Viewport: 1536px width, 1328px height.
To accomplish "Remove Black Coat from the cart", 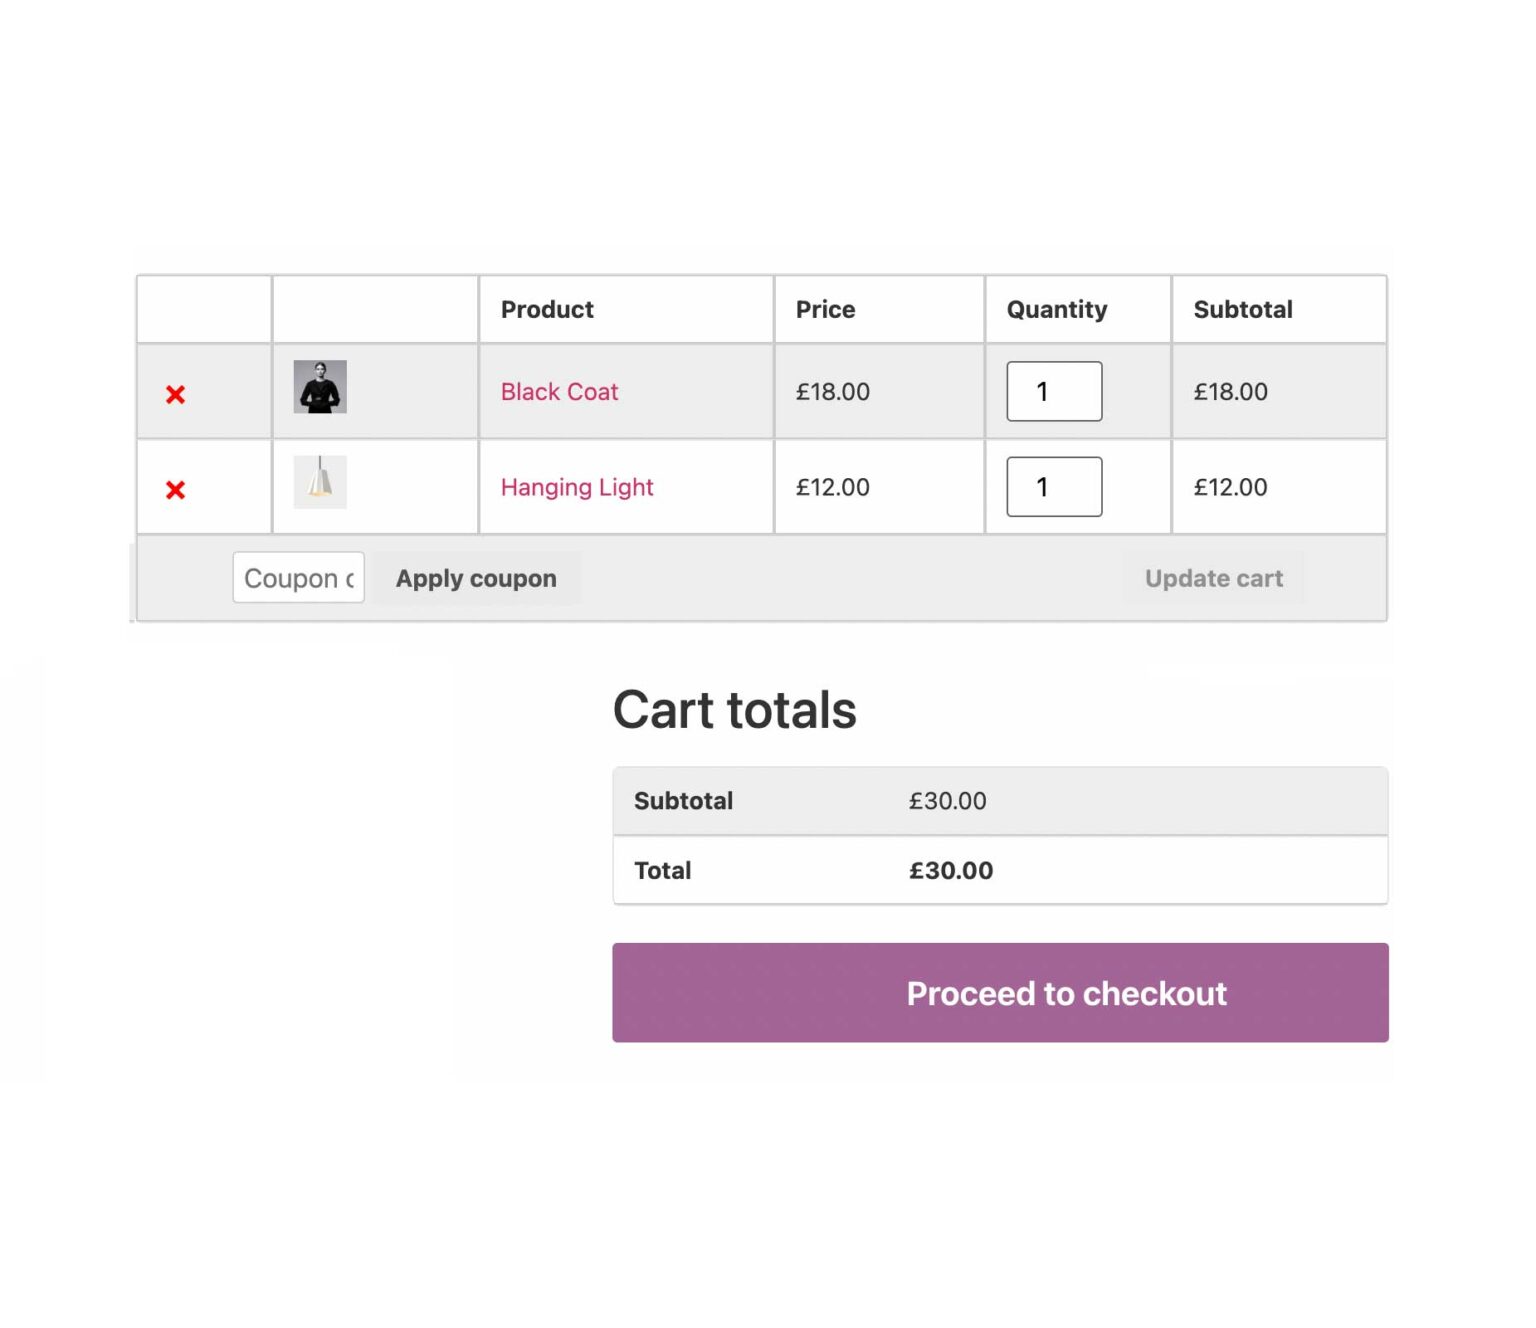I will click(174, 392).
